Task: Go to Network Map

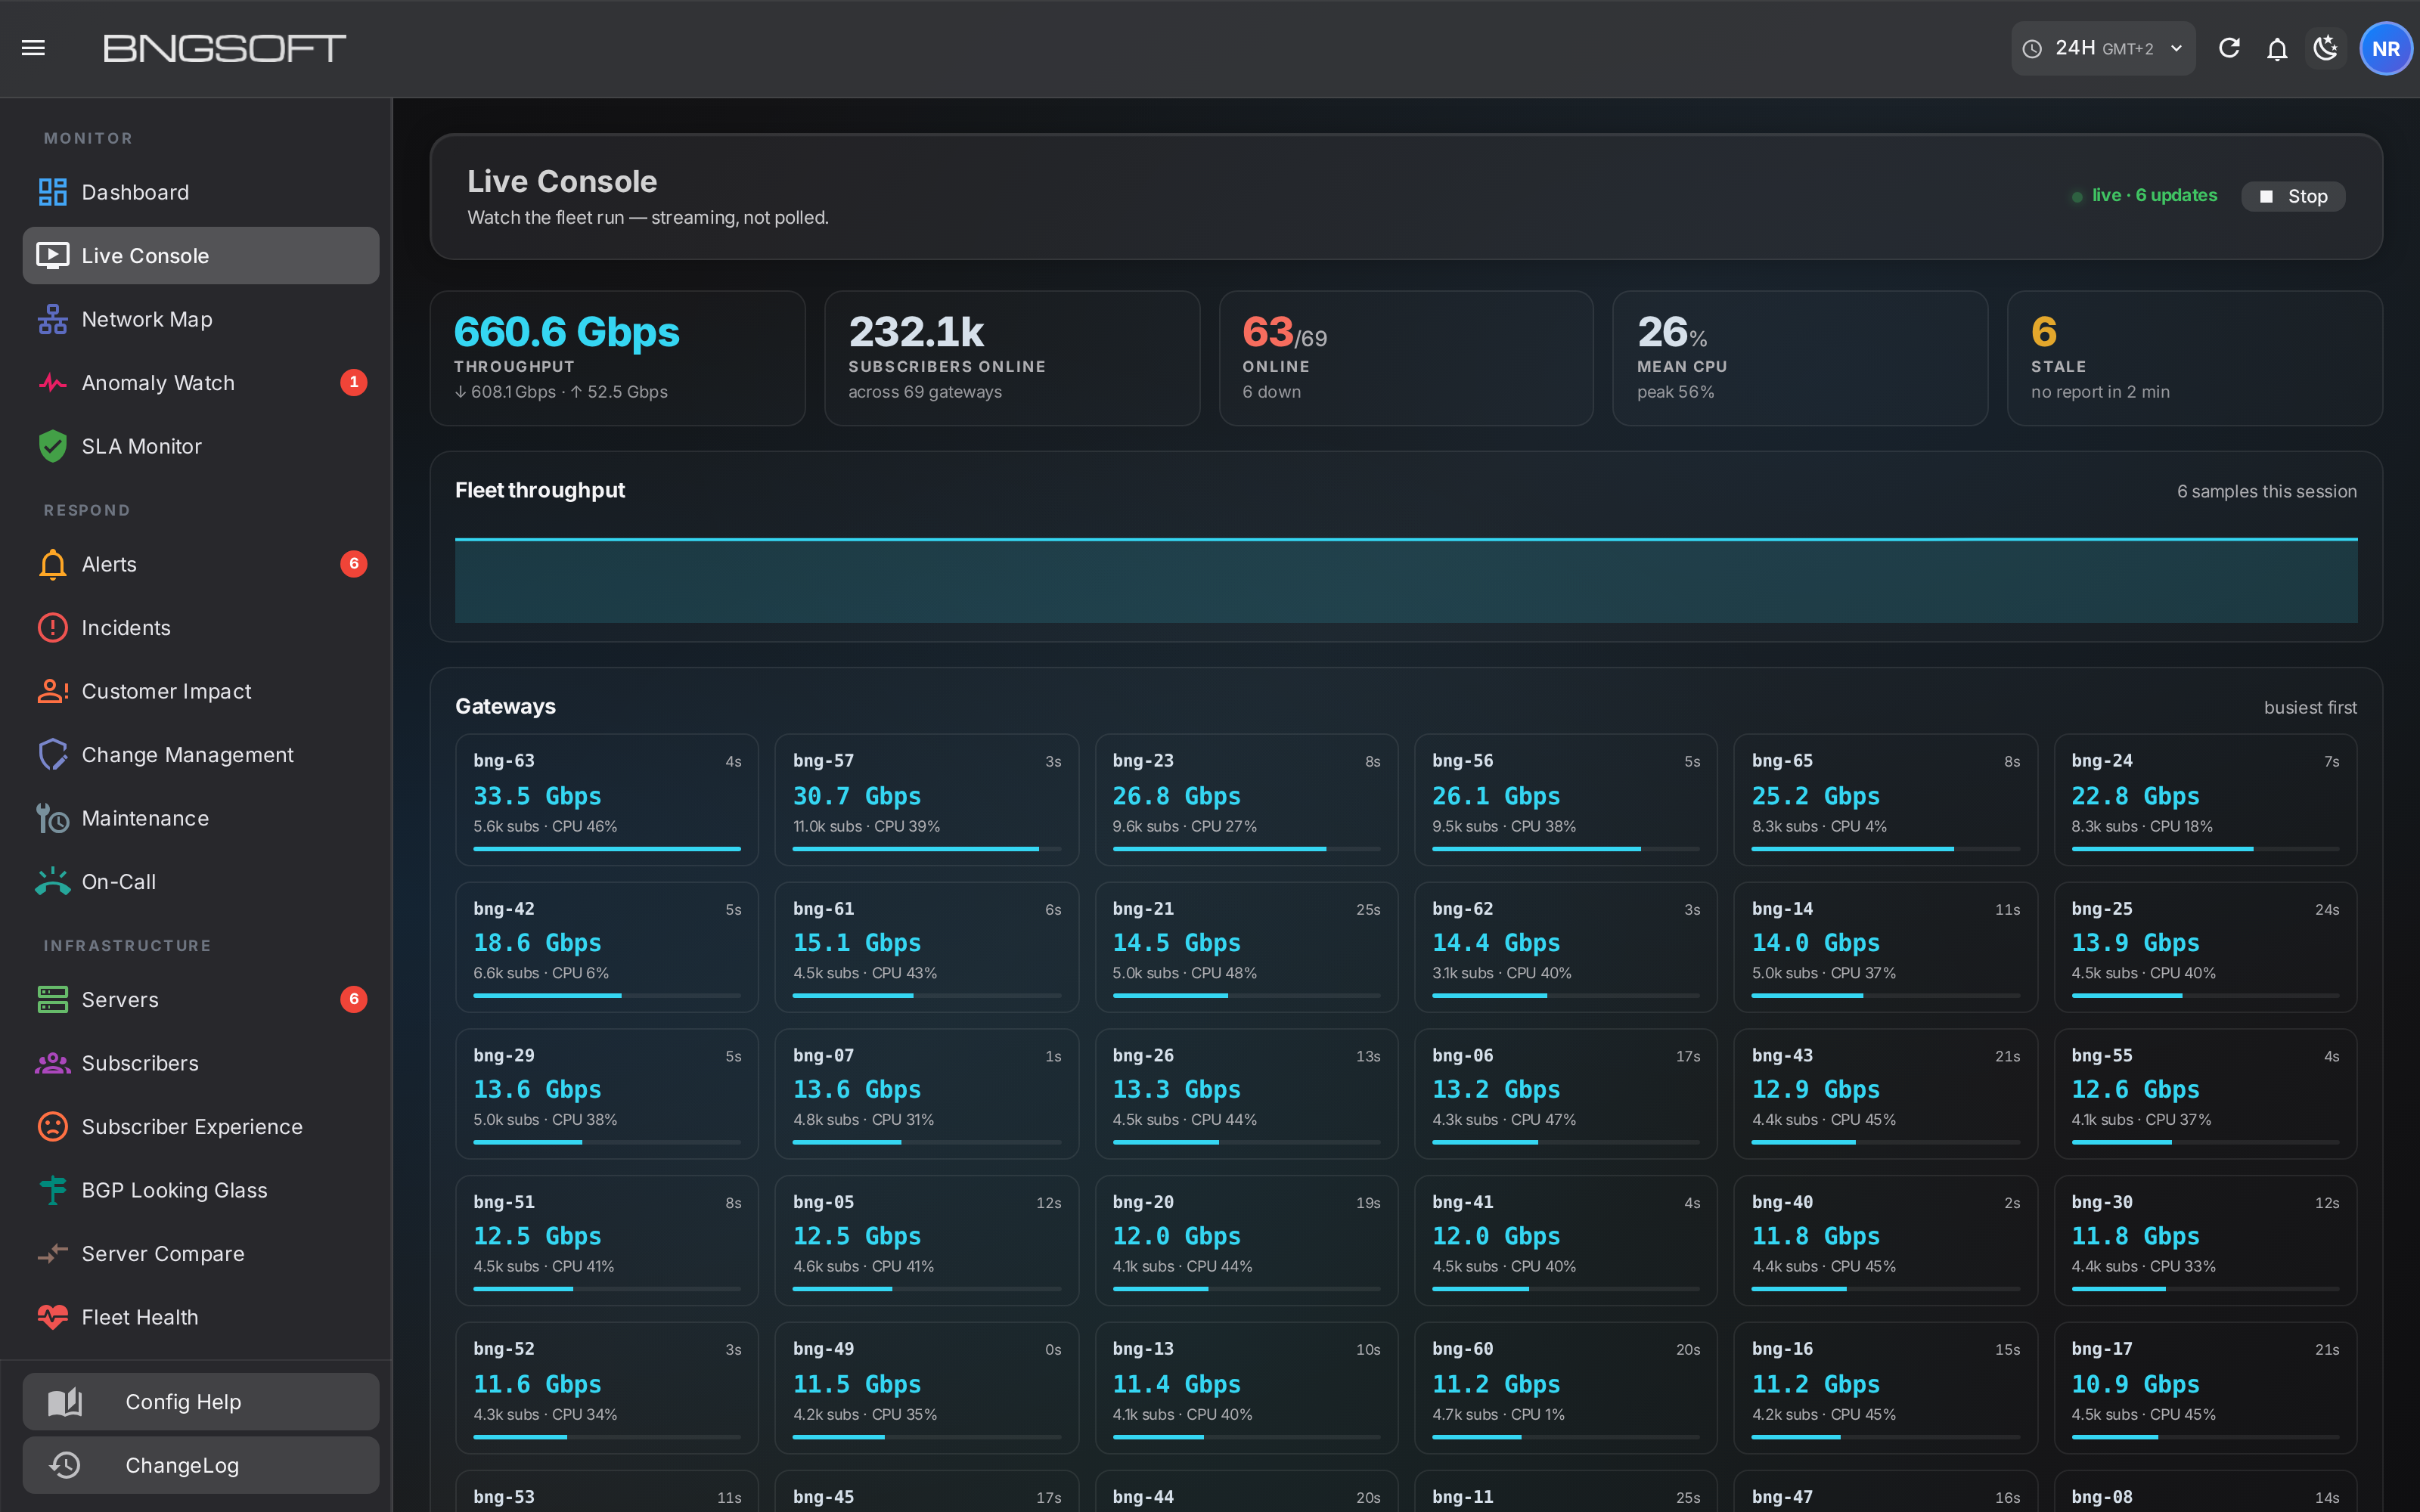Action: pyautogui.click(x=201, y=319)
